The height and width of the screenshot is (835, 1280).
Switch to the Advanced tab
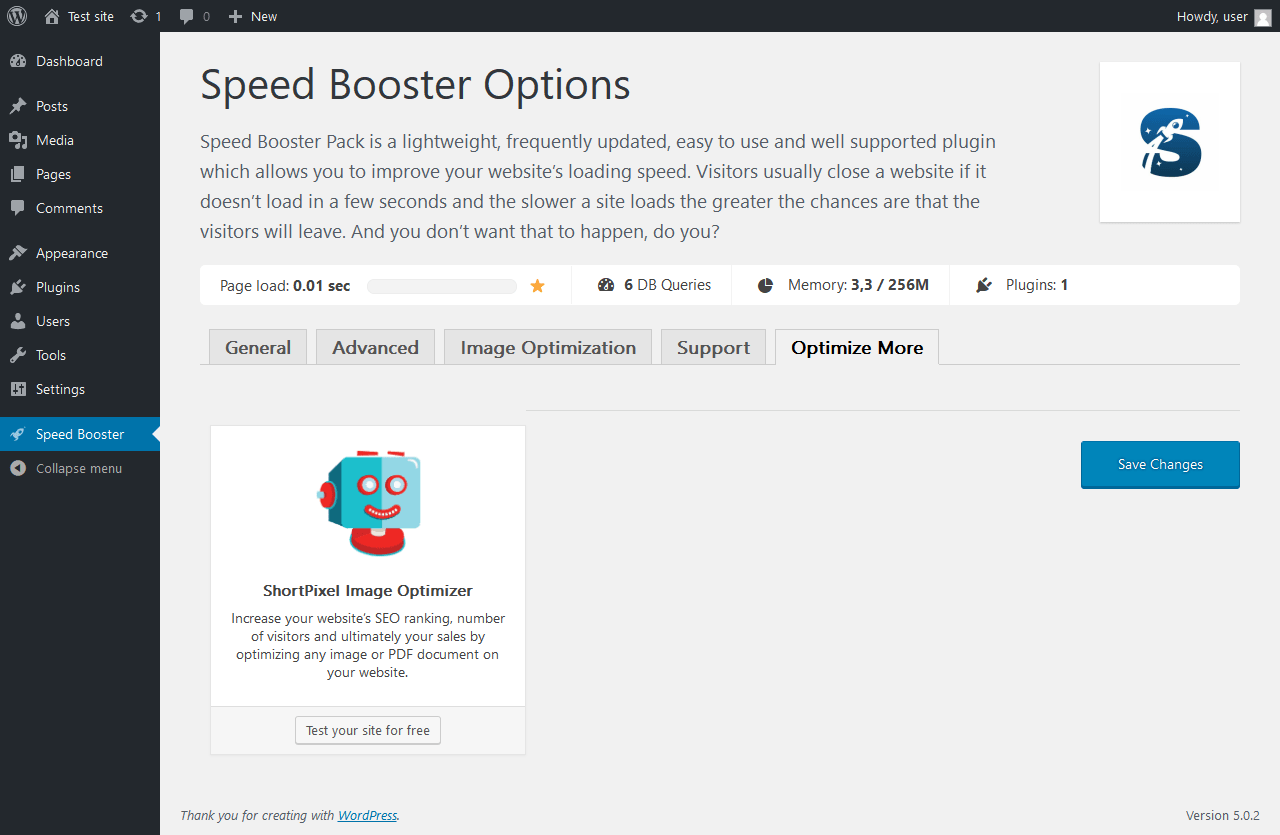375,347
